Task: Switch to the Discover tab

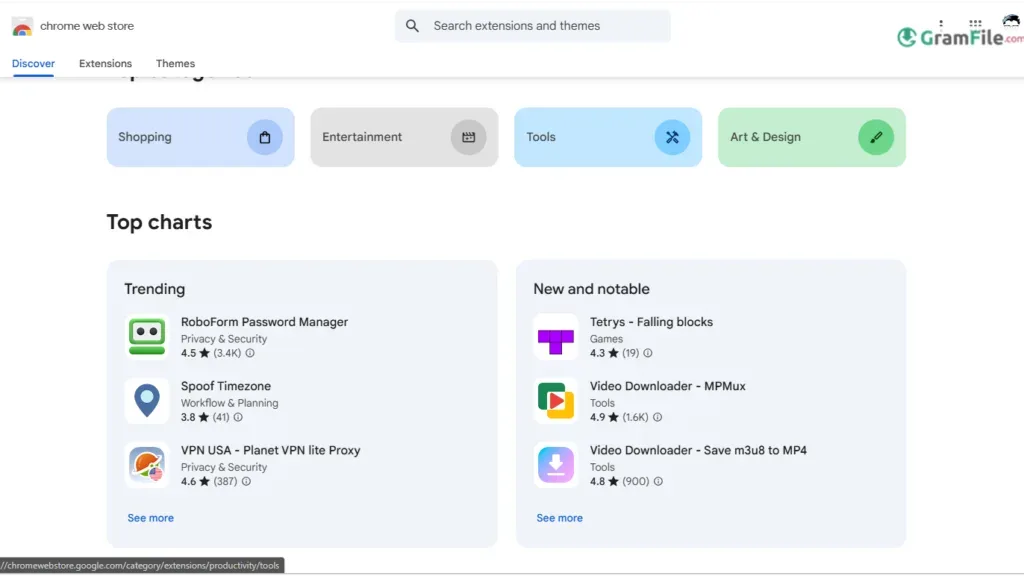Action: (33, 63)
